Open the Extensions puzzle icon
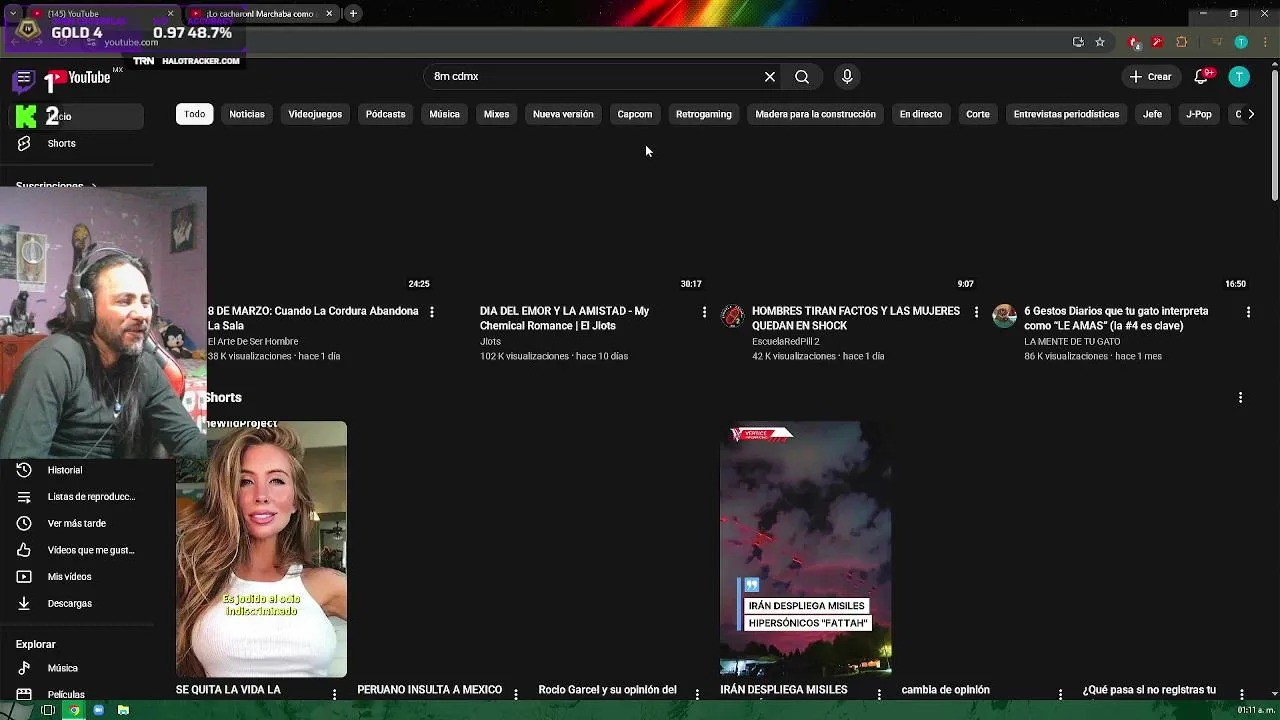Image resolution: width=1280 pixels, height=720 pixels. pyautogui.click(x=1181, y=42)
